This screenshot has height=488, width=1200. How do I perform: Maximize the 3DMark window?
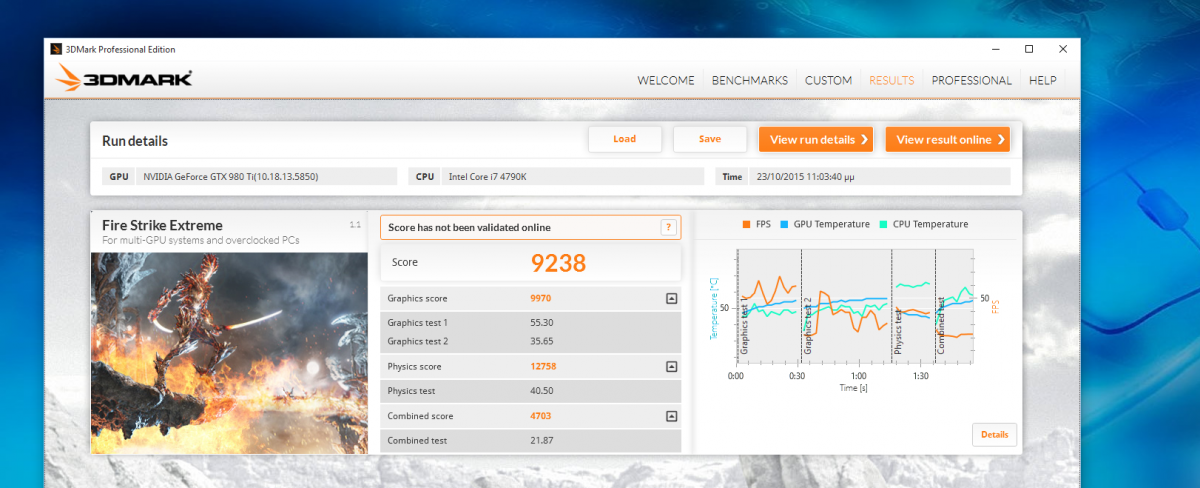[1029, 49]
